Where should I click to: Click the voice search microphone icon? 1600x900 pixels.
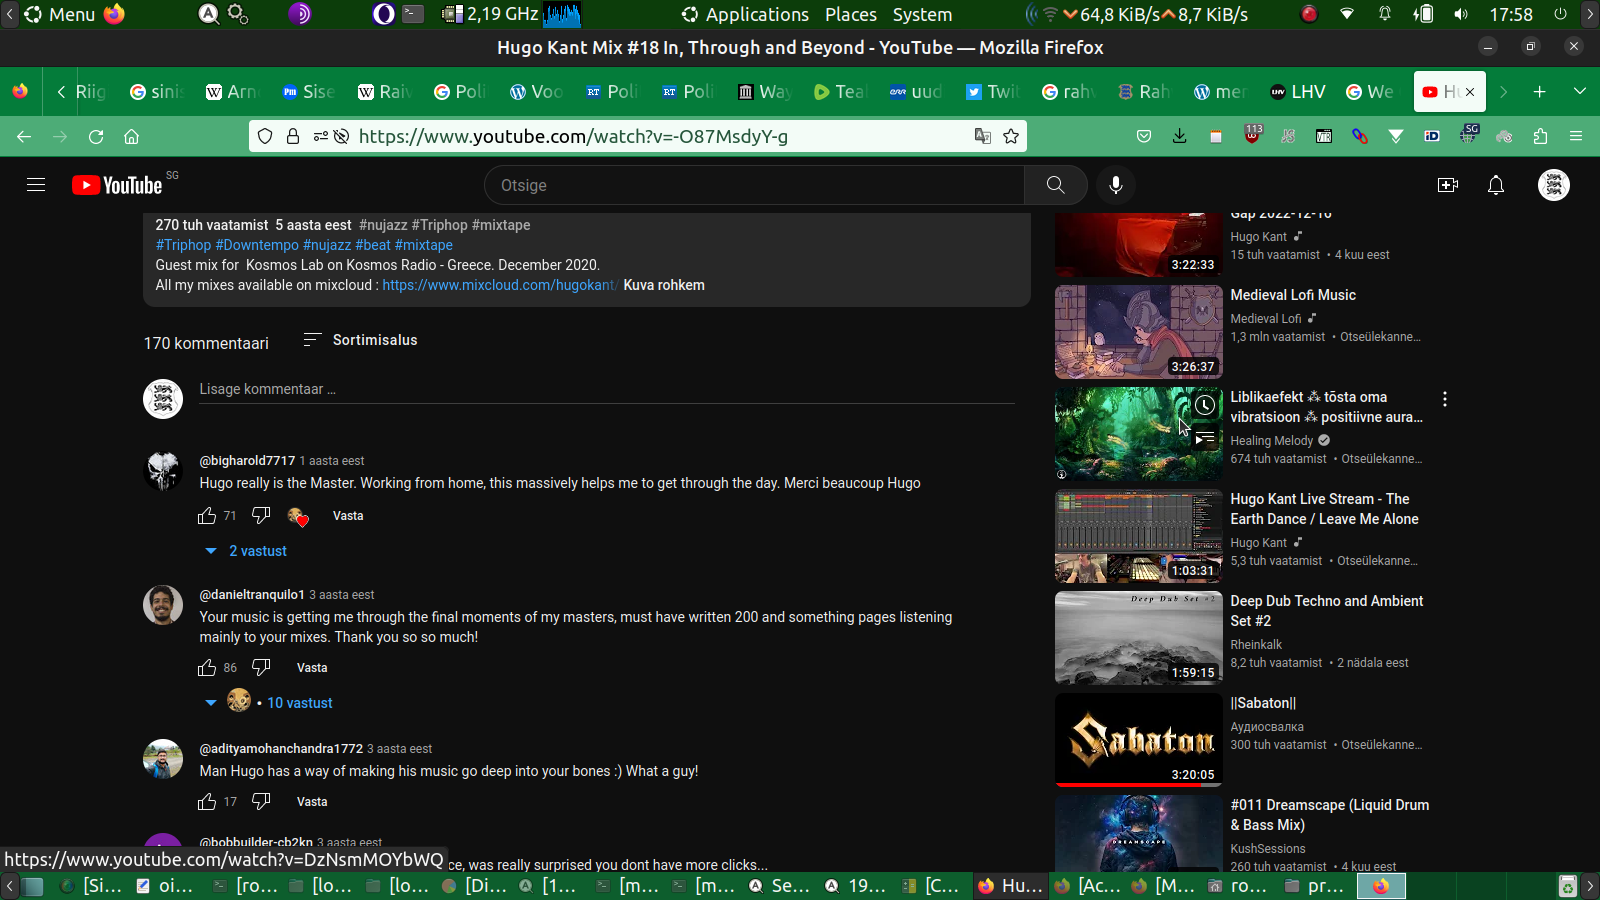point(1116,185)
